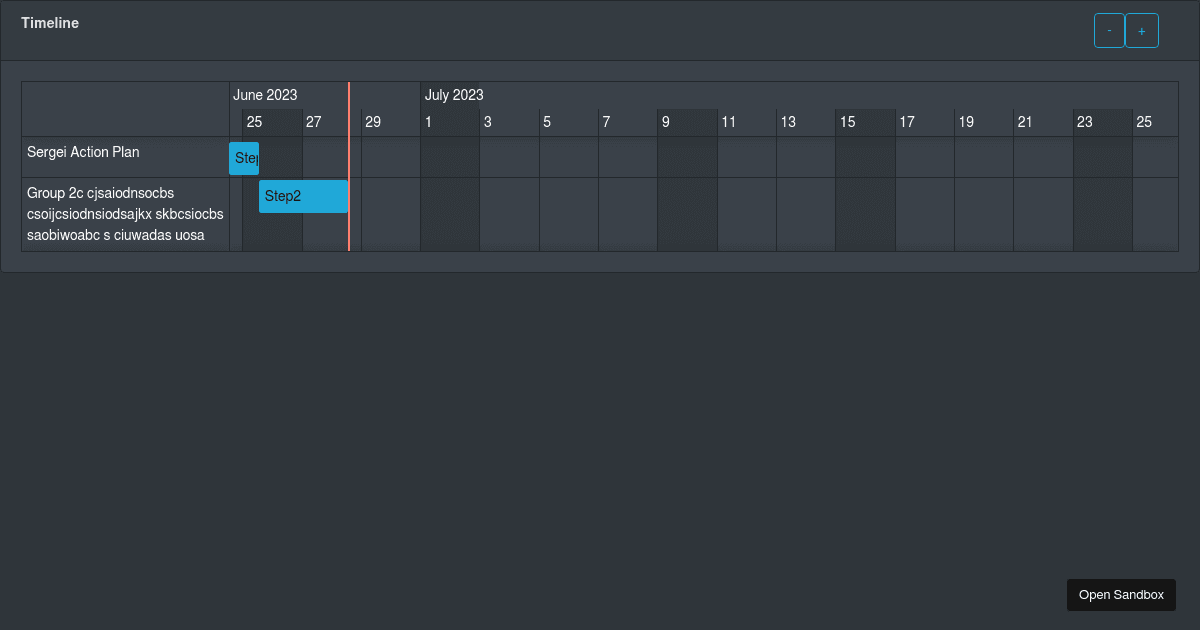Screen dimensions: 1200x630
Task: Click the zoom out minus button
Action: click(1109, 30)
